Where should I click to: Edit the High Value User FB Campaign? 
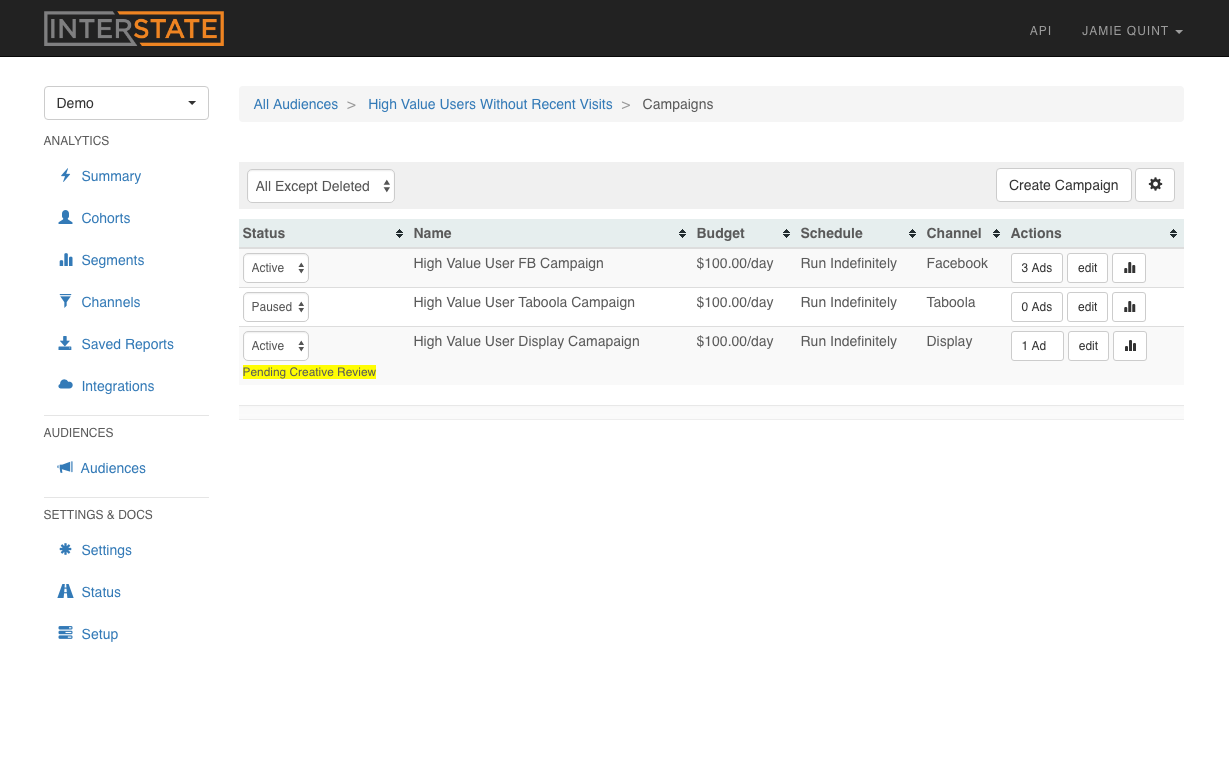[x=1088, y=268]
